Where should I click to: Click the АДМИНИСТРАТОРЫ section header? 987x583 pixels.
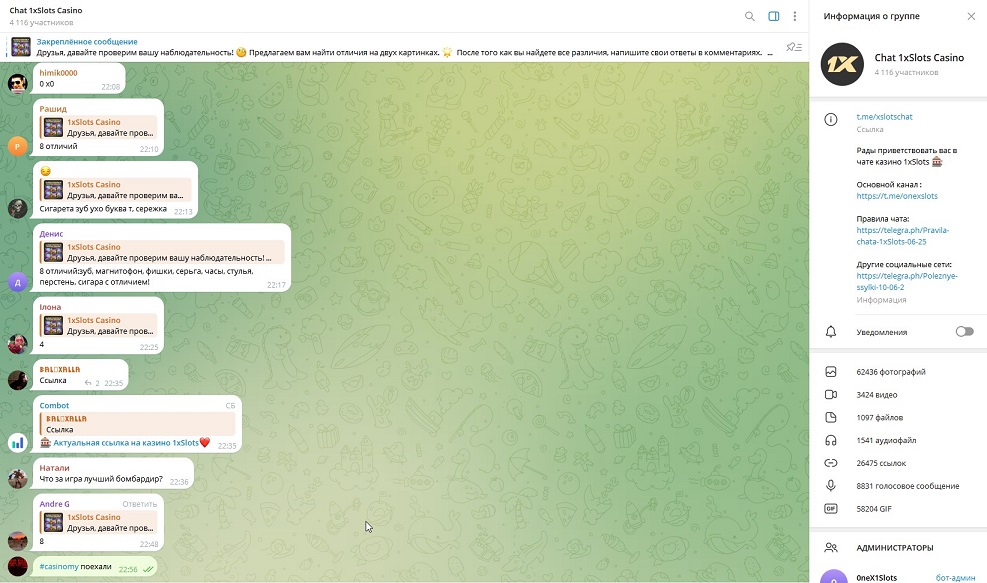point(894,548)
